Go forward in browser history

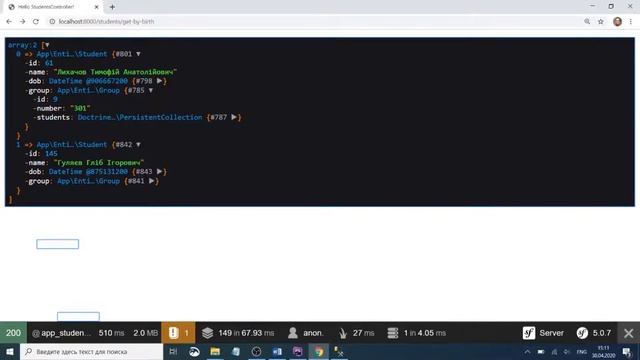pos(22,22)
